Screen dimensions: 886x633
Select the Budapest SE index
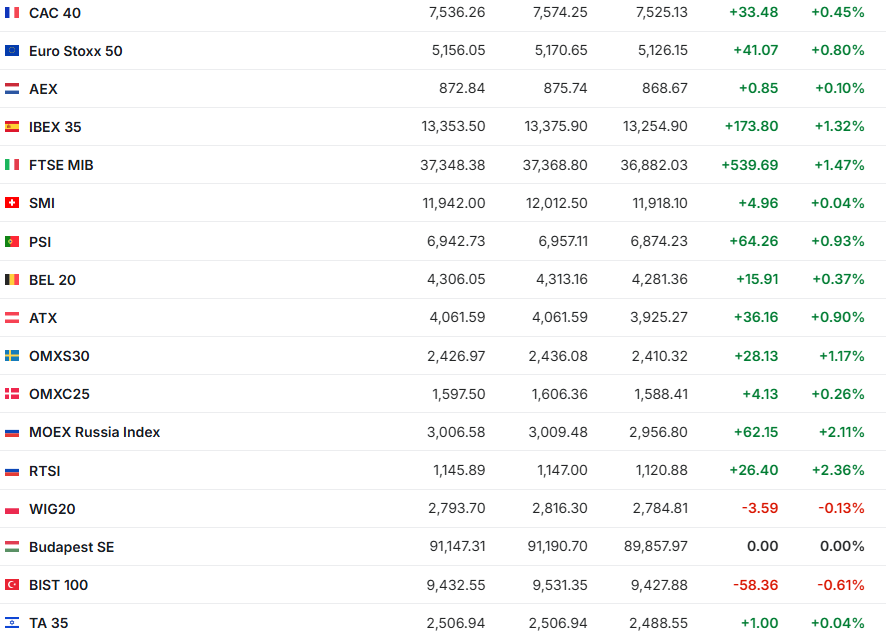71,547
